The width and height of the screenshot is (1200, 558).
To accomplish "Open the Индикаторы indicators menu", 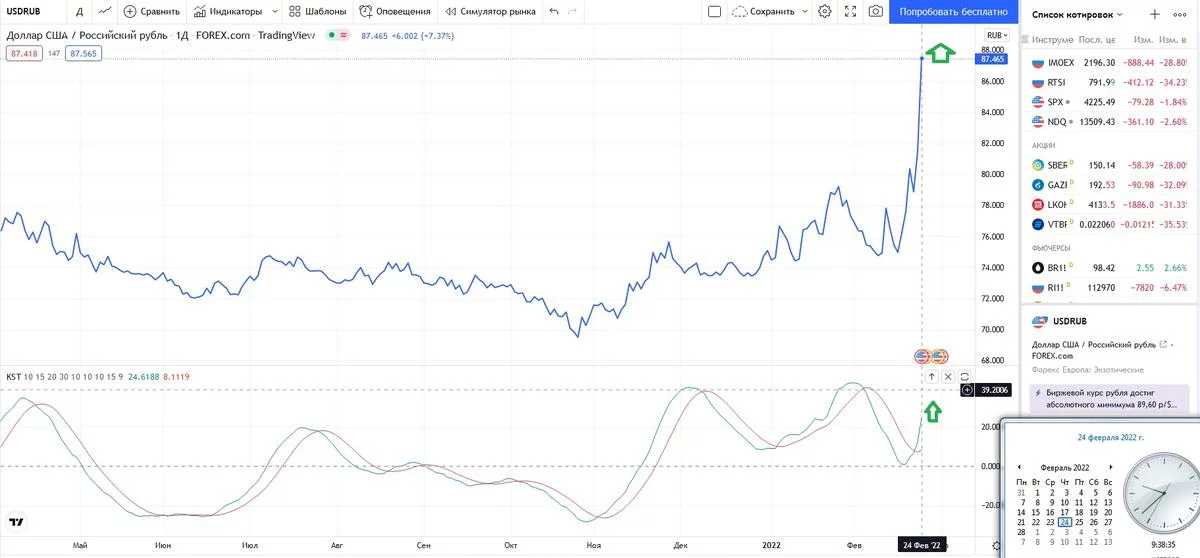I will (229, 12).
